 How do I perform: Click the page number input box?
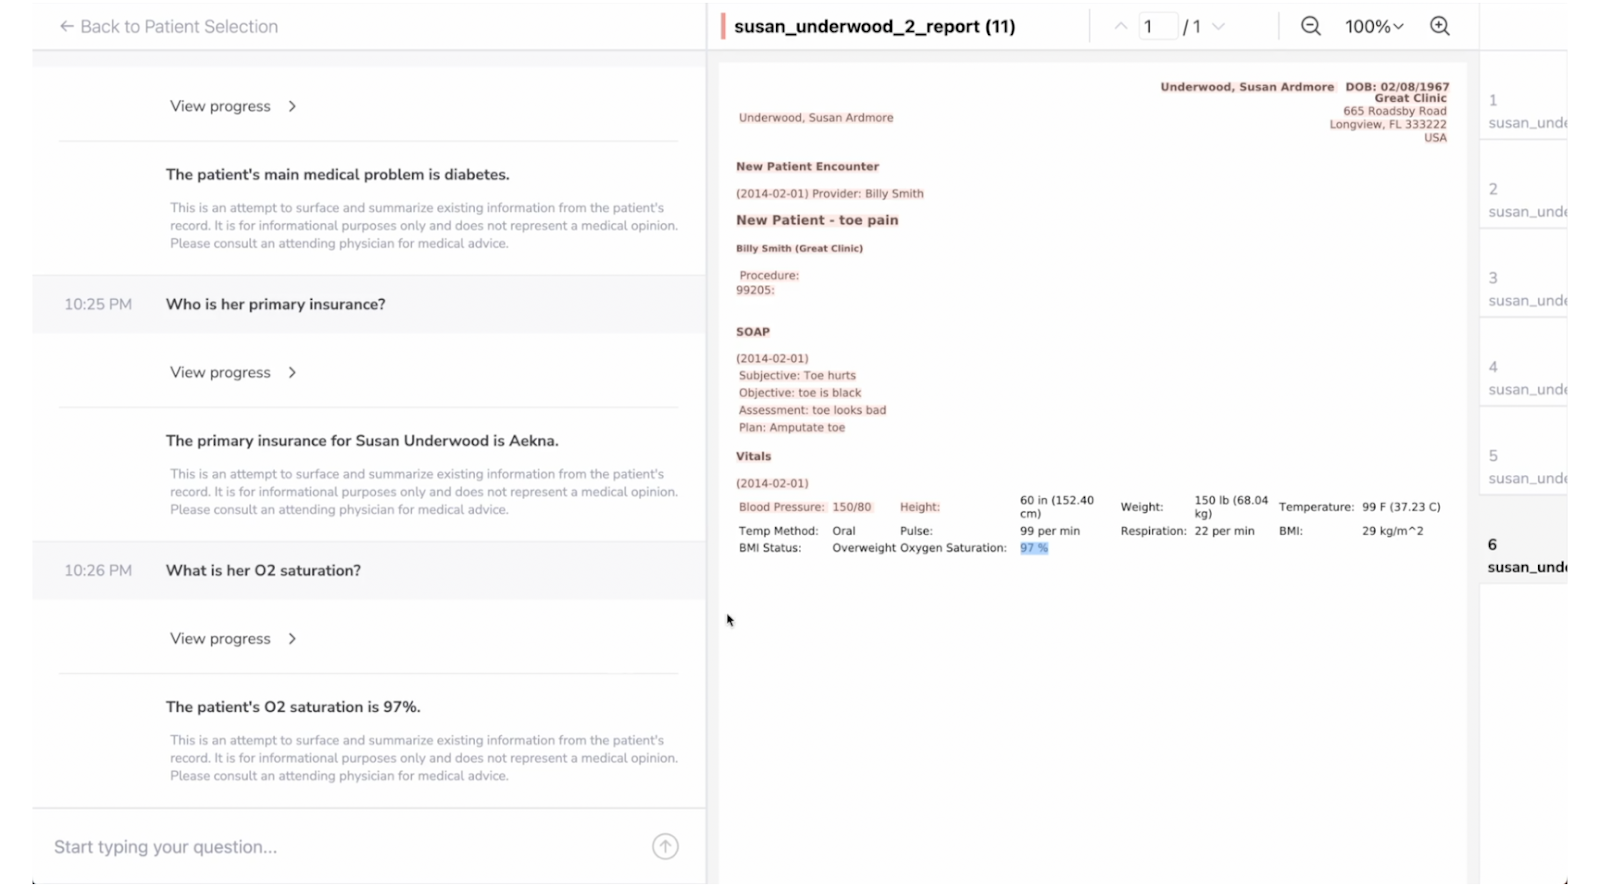click(1157, 27)
